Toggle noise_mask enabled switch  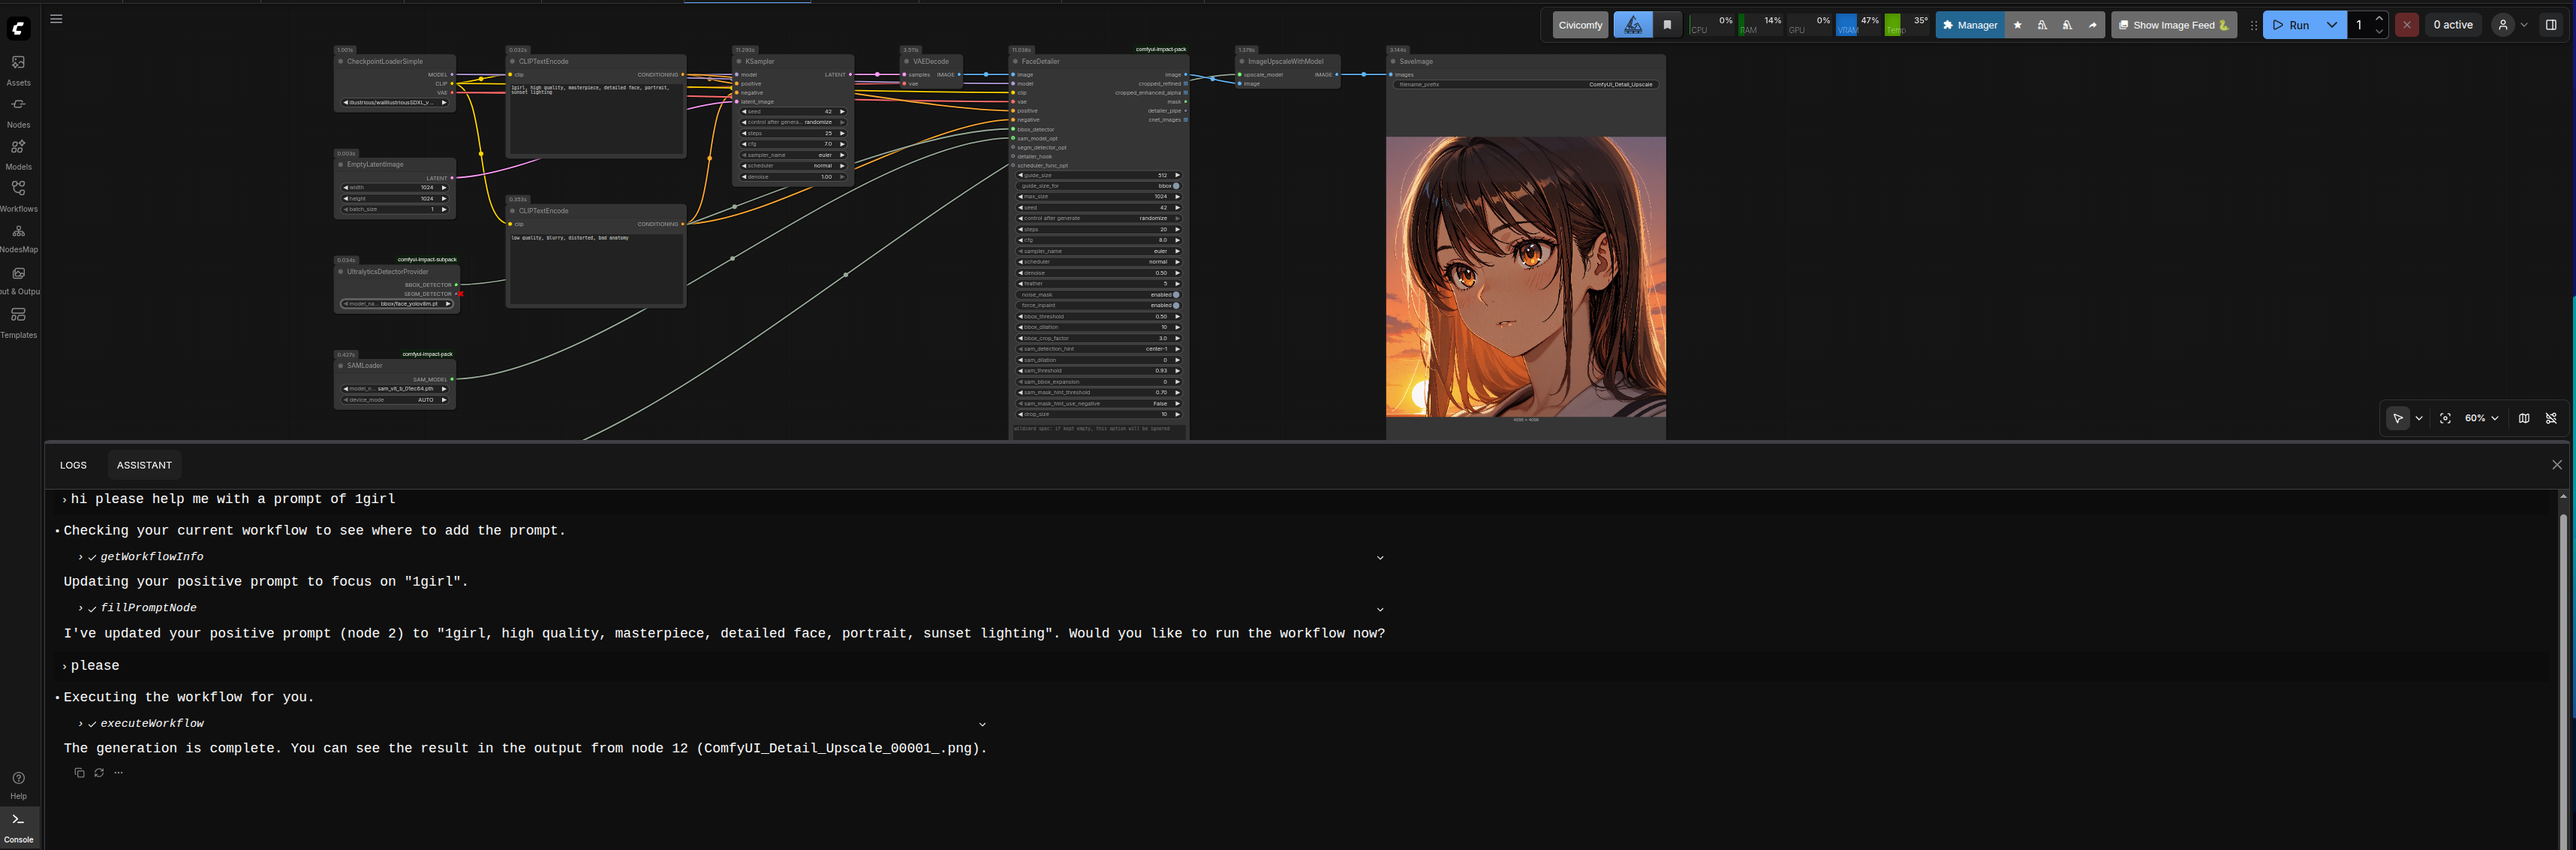(1176, 295)
